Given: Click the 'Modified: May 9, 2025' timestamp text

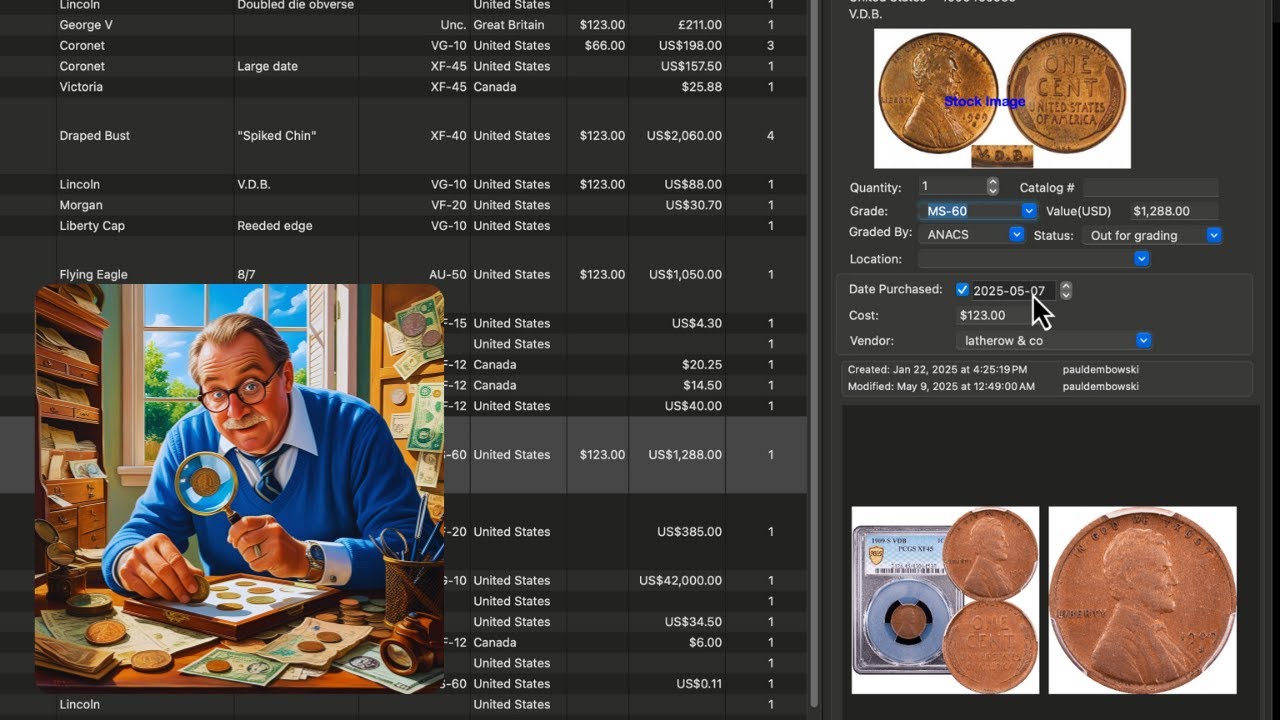Looking at the screenshot, I should [941, 386].
